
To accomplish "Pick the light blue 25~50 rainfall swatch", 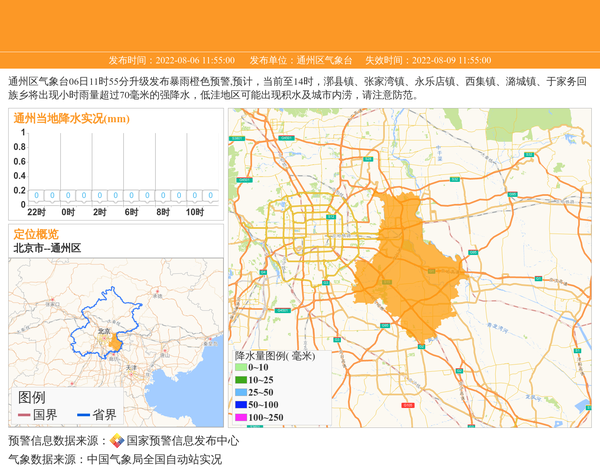I will pyautogui.click(x=240, y=393).
